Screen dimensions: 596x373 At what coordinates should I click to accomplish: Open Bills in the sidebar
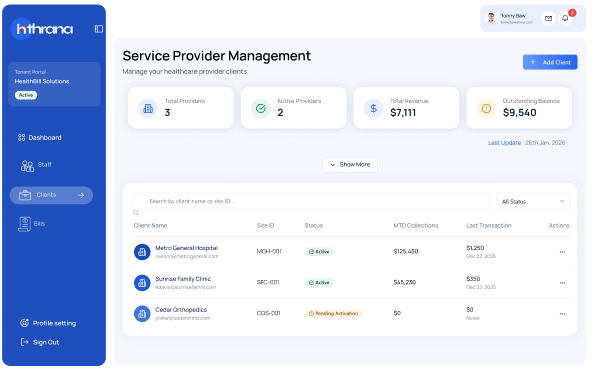tap(32, 224)
